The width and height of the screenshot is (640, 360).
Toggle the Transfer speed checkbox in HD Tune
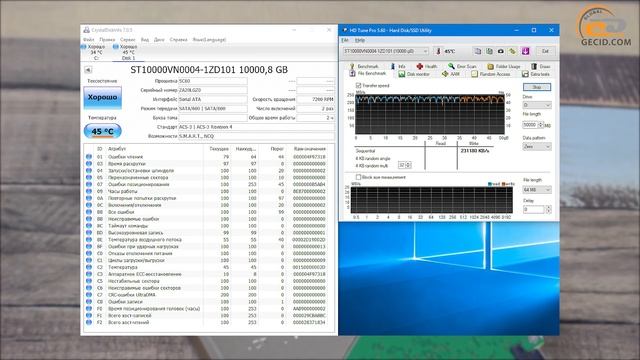point(358,86)
